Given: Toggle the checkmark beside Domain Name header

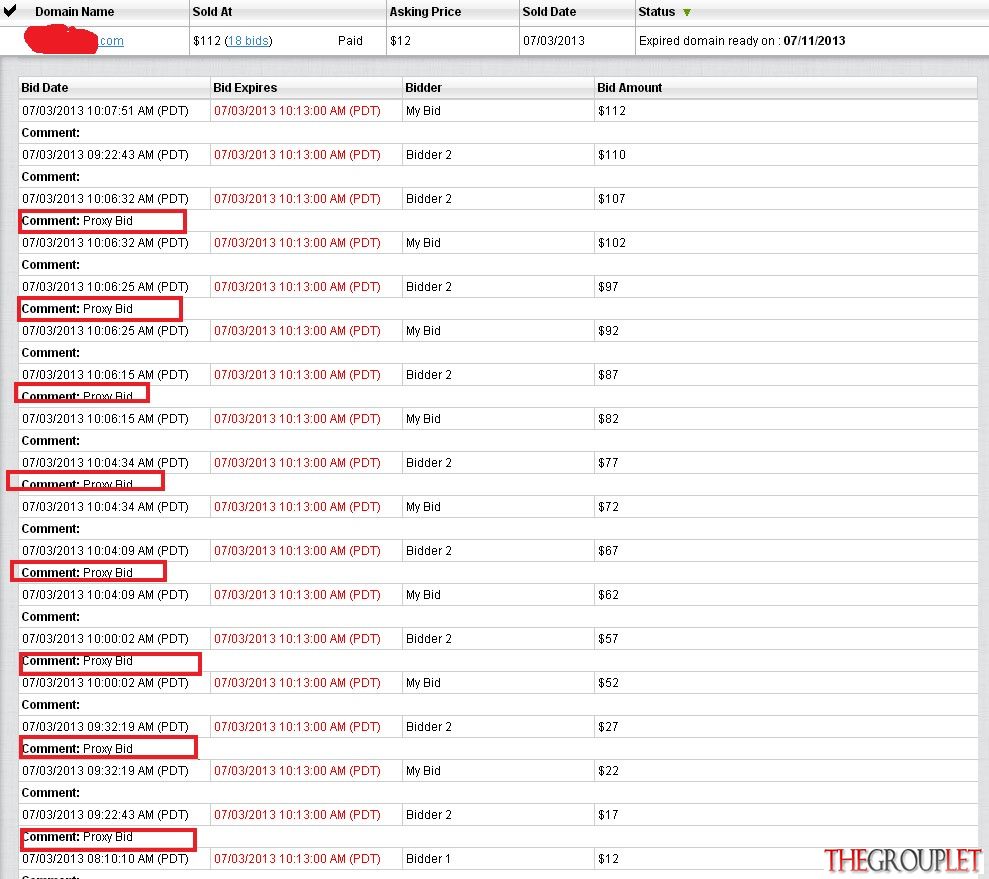Looking at the screenshot, I should click(x=10, y=10).
